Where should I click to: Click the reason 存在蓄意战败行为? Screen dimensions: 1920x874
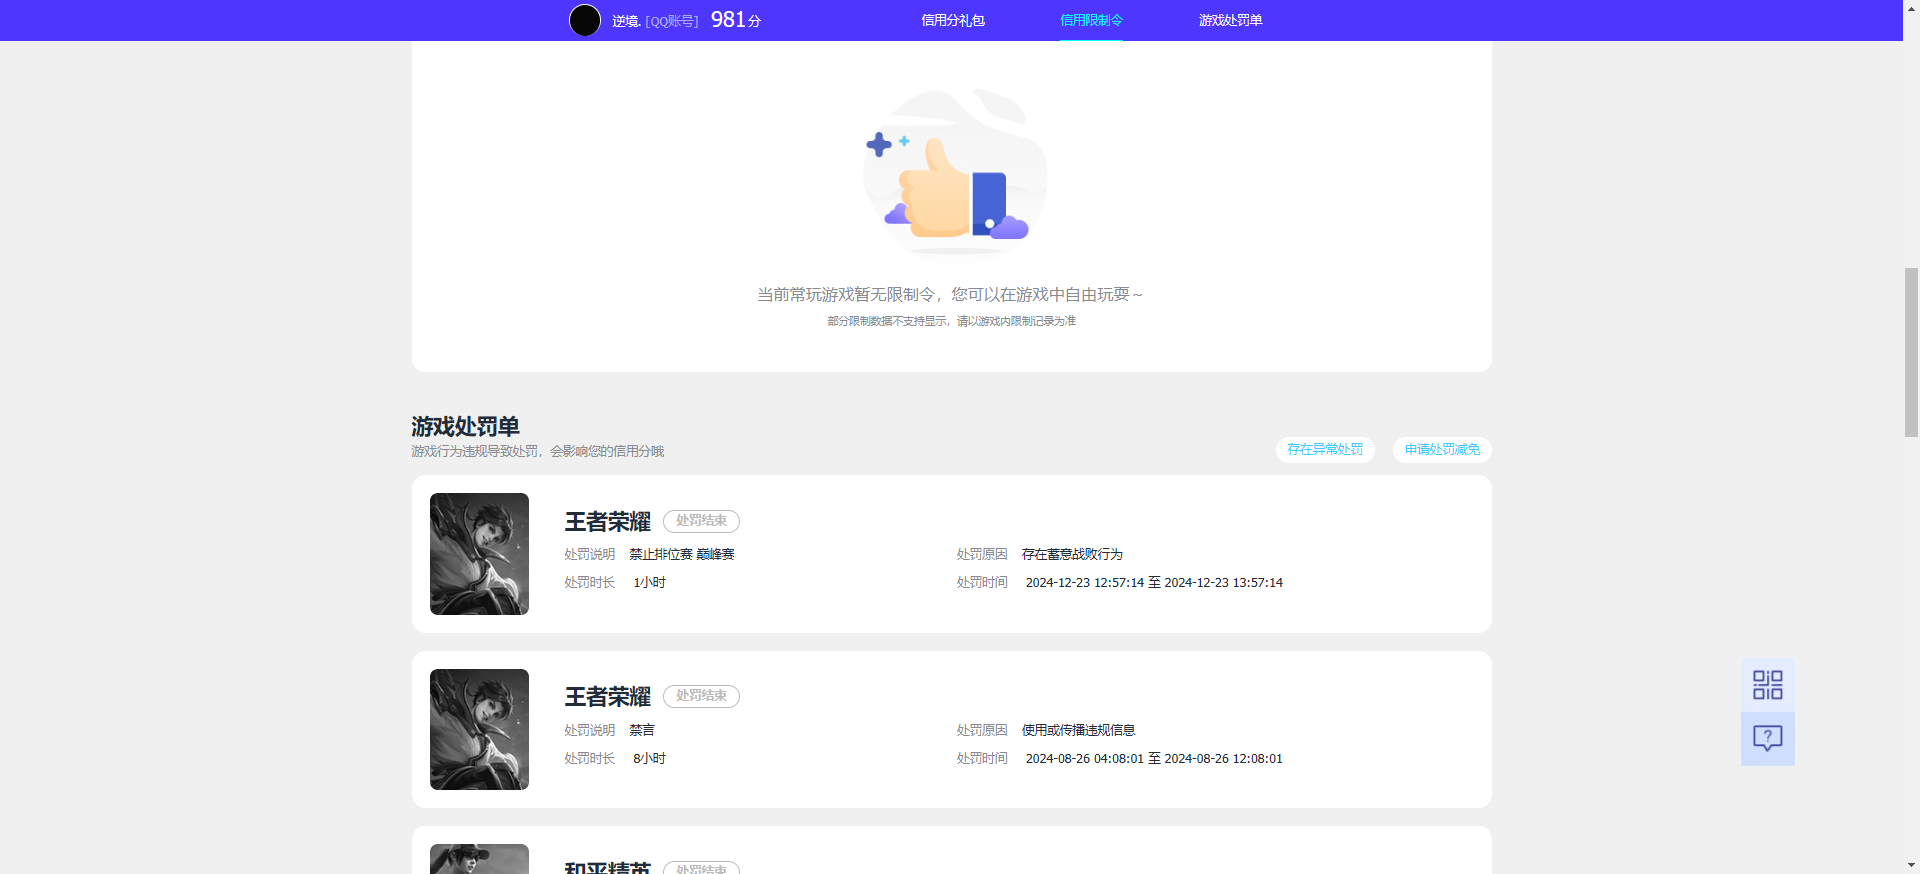click(1072, 554)
